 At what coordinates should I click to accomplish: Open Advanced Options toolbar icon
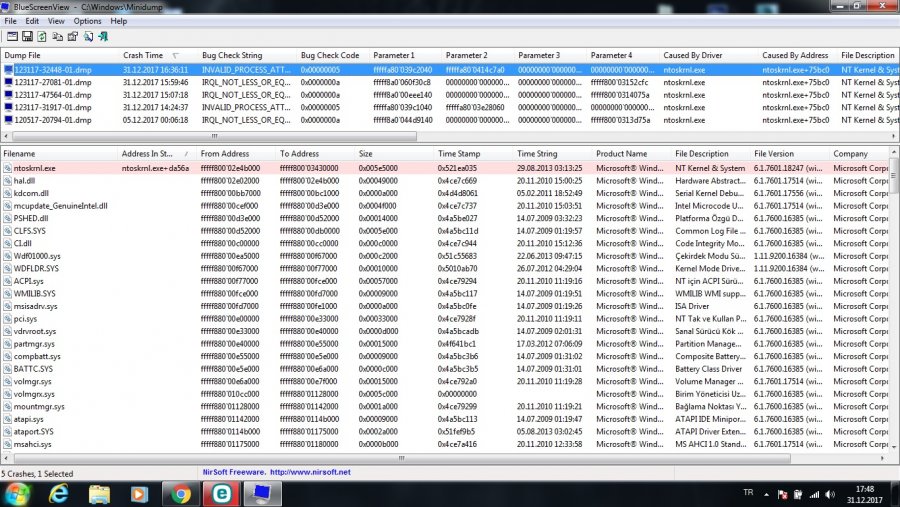(12, 37)
